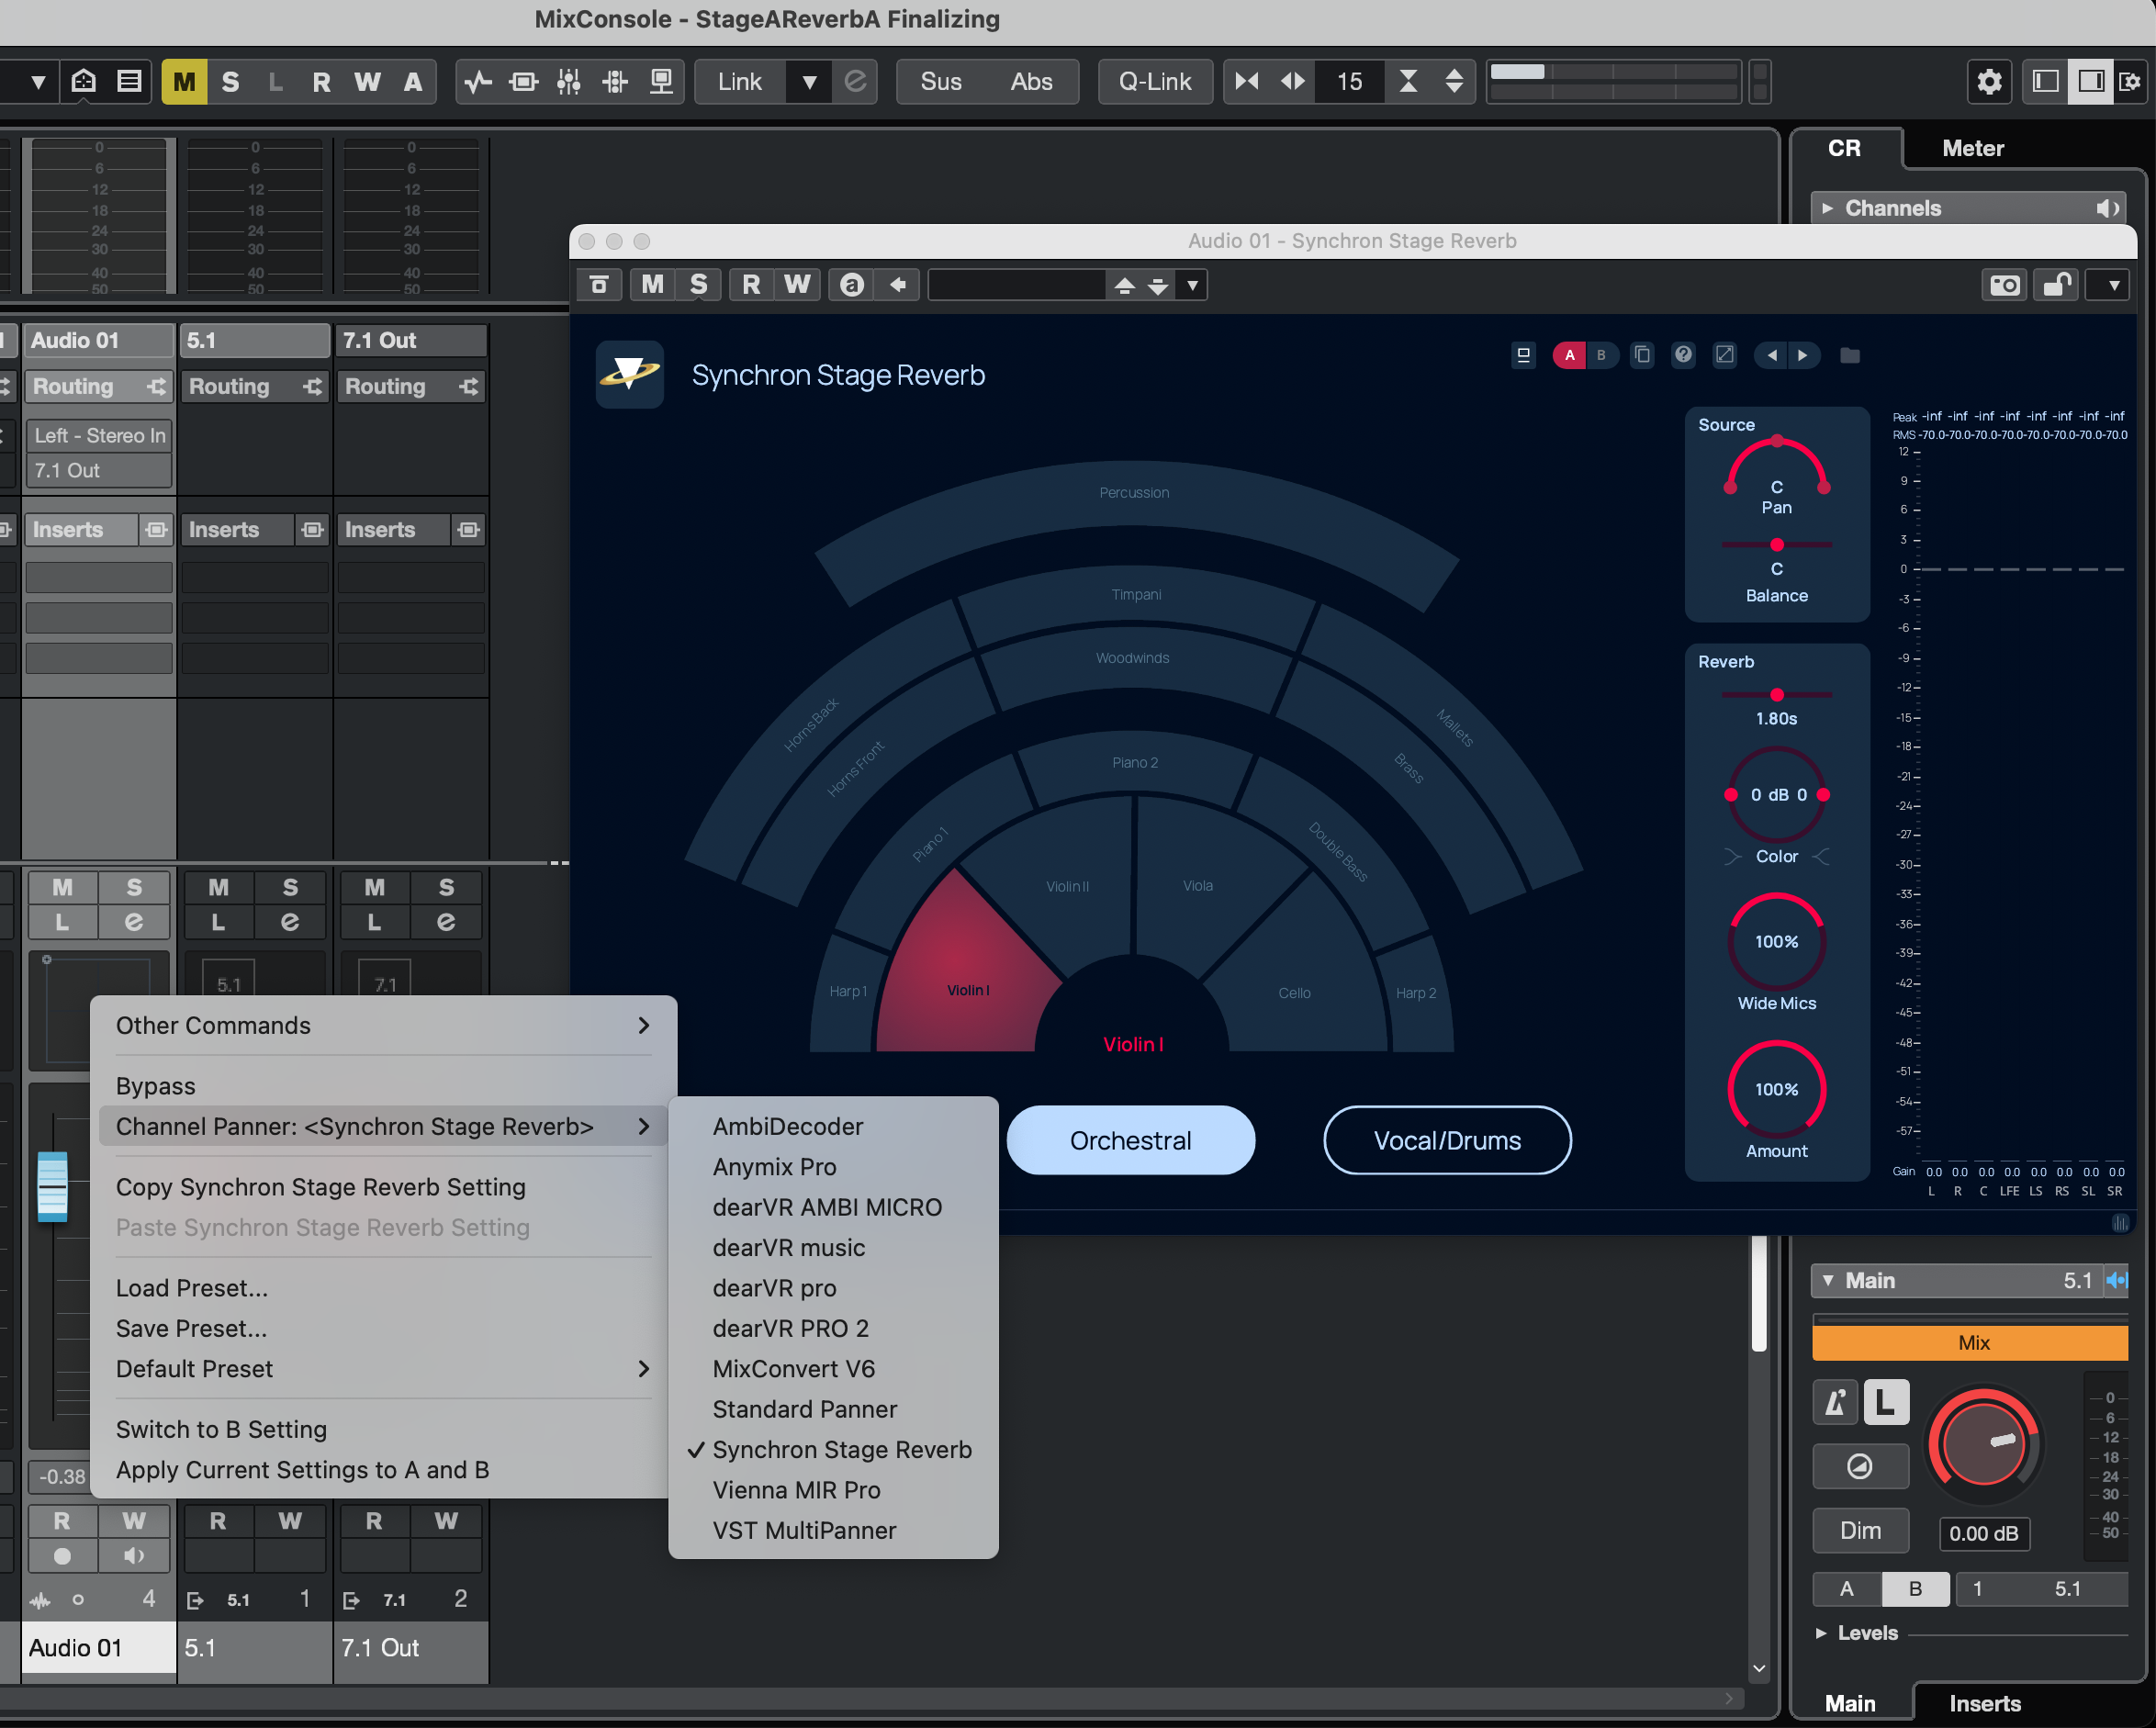Click the Source Balance slider handle
Image resolution: width=2156 pixels, height=1728 pixels.
[x=1776, y=544]
